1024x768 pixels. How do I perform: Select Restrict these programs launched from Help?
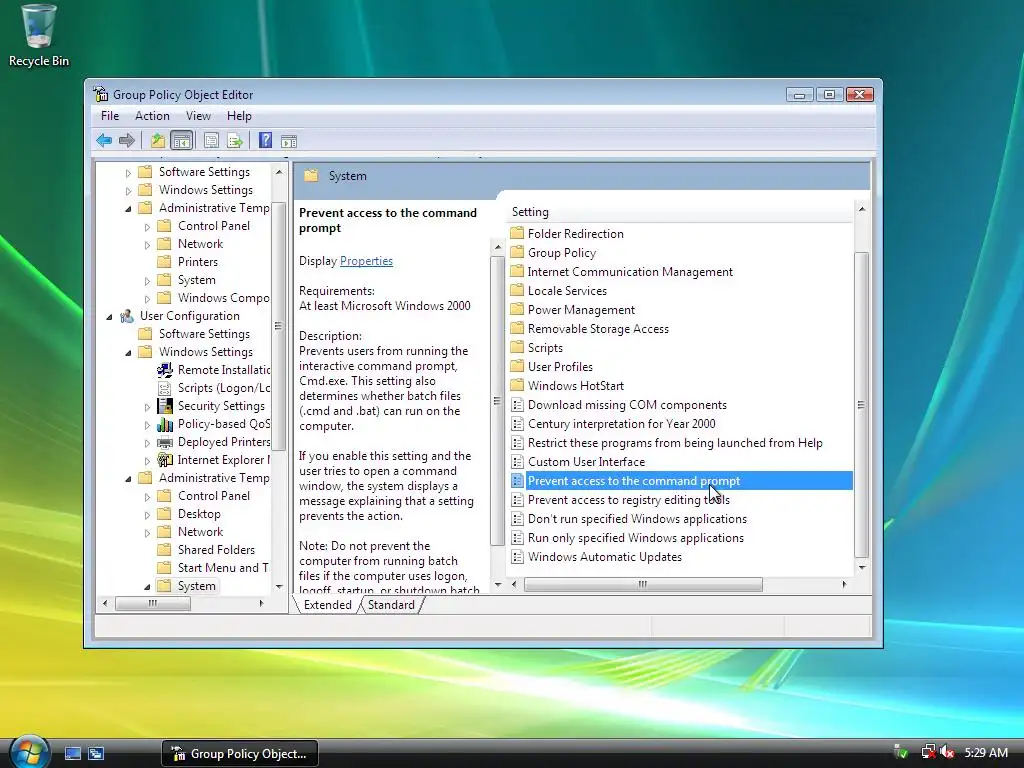pos(675,443)
